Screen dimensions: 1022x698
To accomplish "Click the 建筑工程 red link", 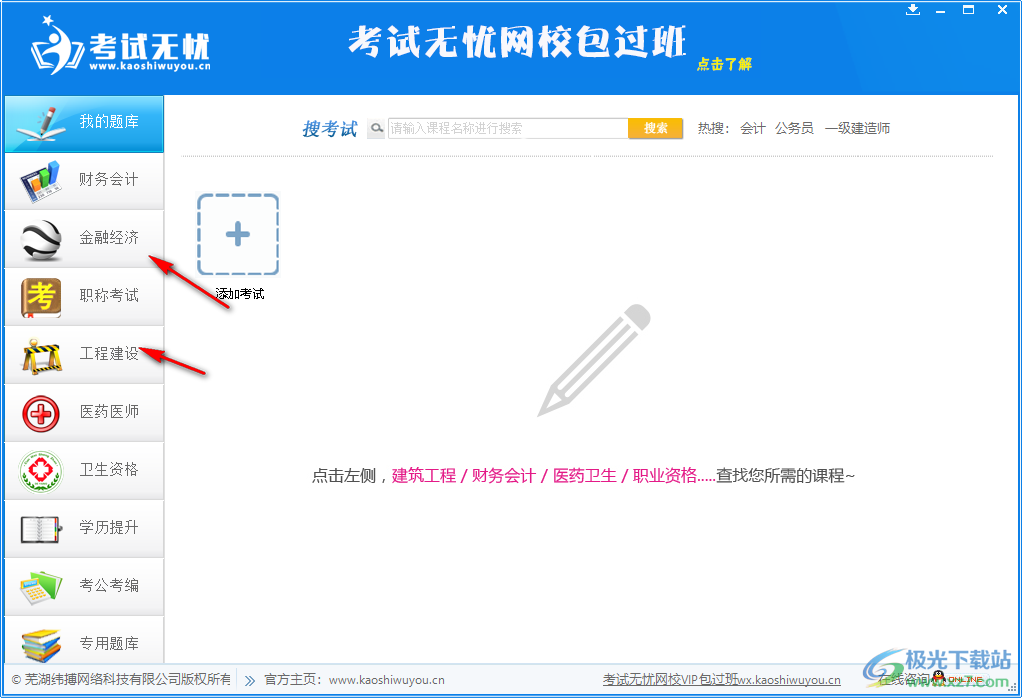I will click(424, 476).
